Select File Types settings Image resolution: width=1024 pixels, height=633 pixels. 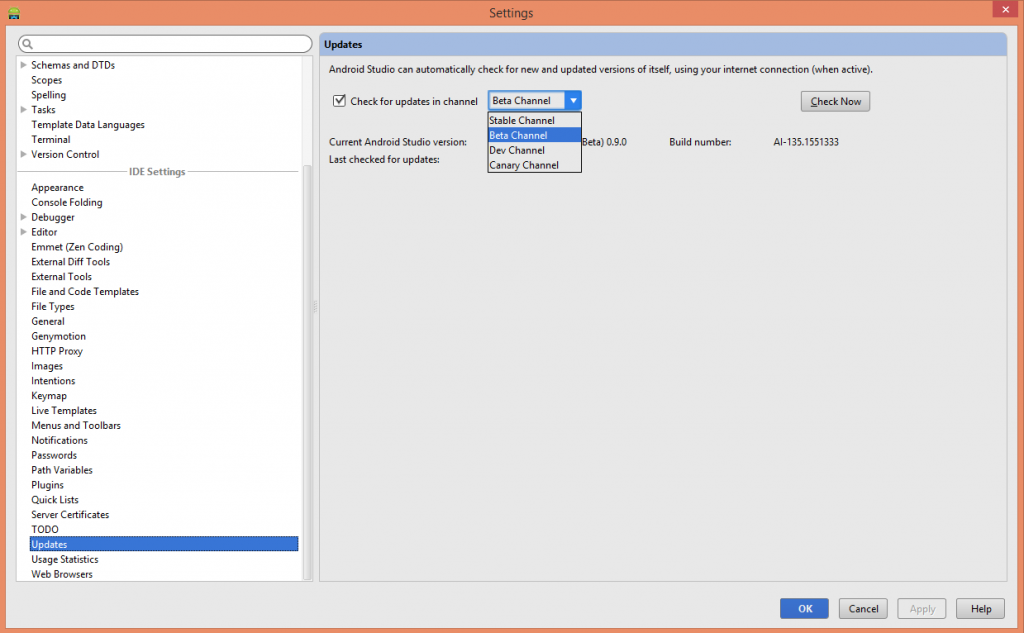tap(52, 306)
